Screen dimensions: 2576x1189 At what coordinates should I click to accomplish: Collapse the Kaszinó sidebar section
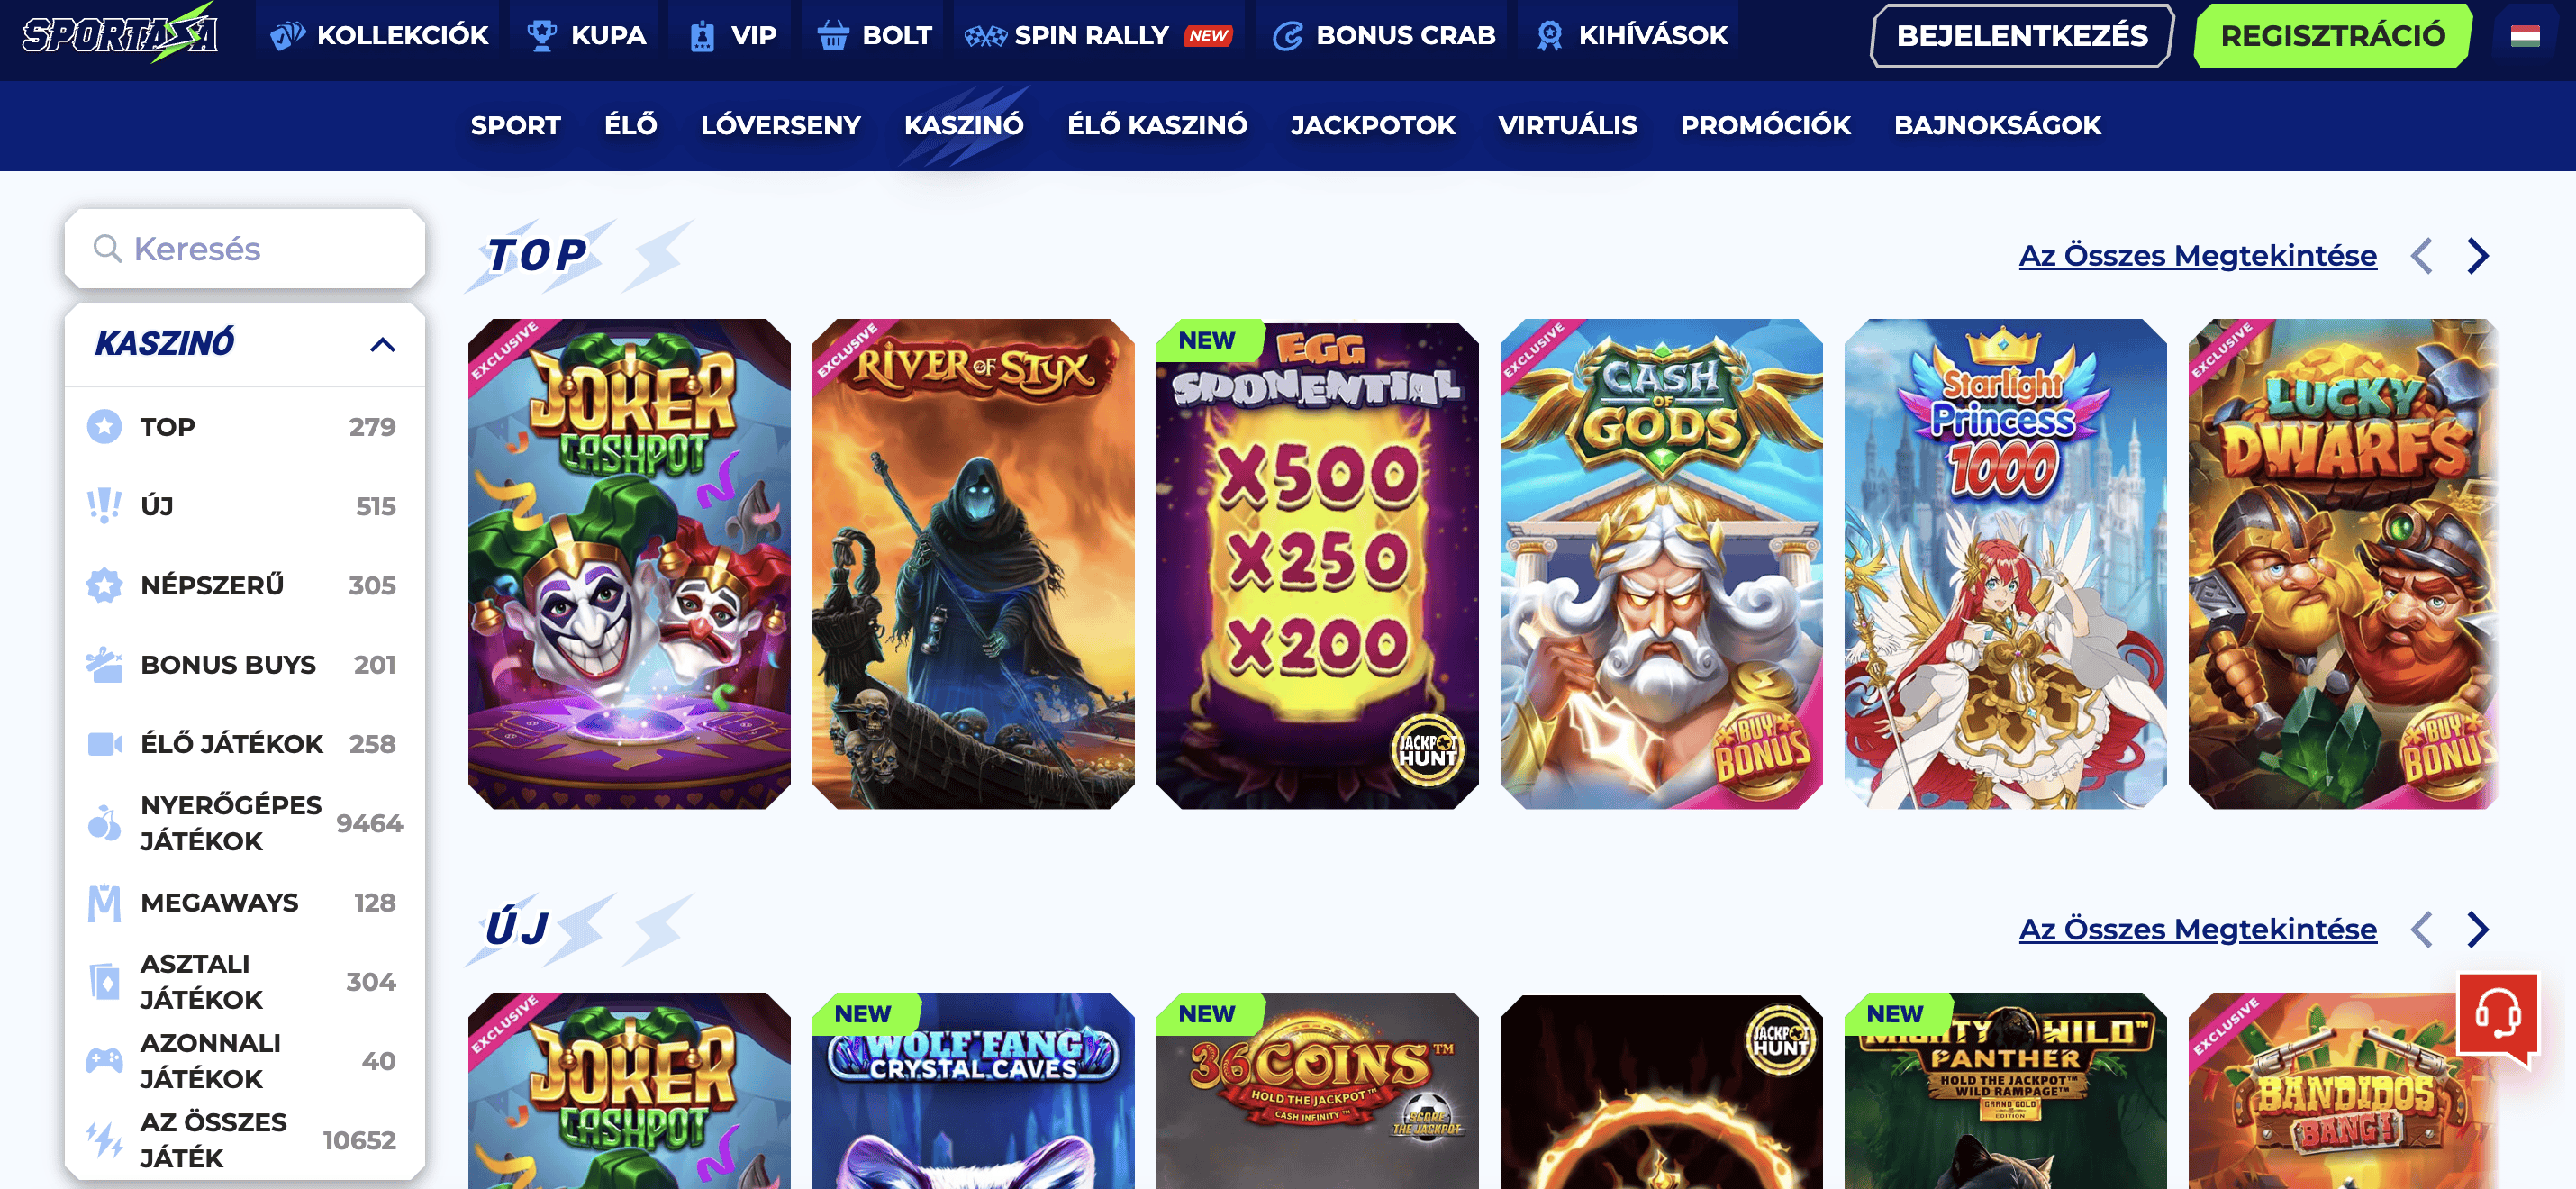tap(382, 345)
